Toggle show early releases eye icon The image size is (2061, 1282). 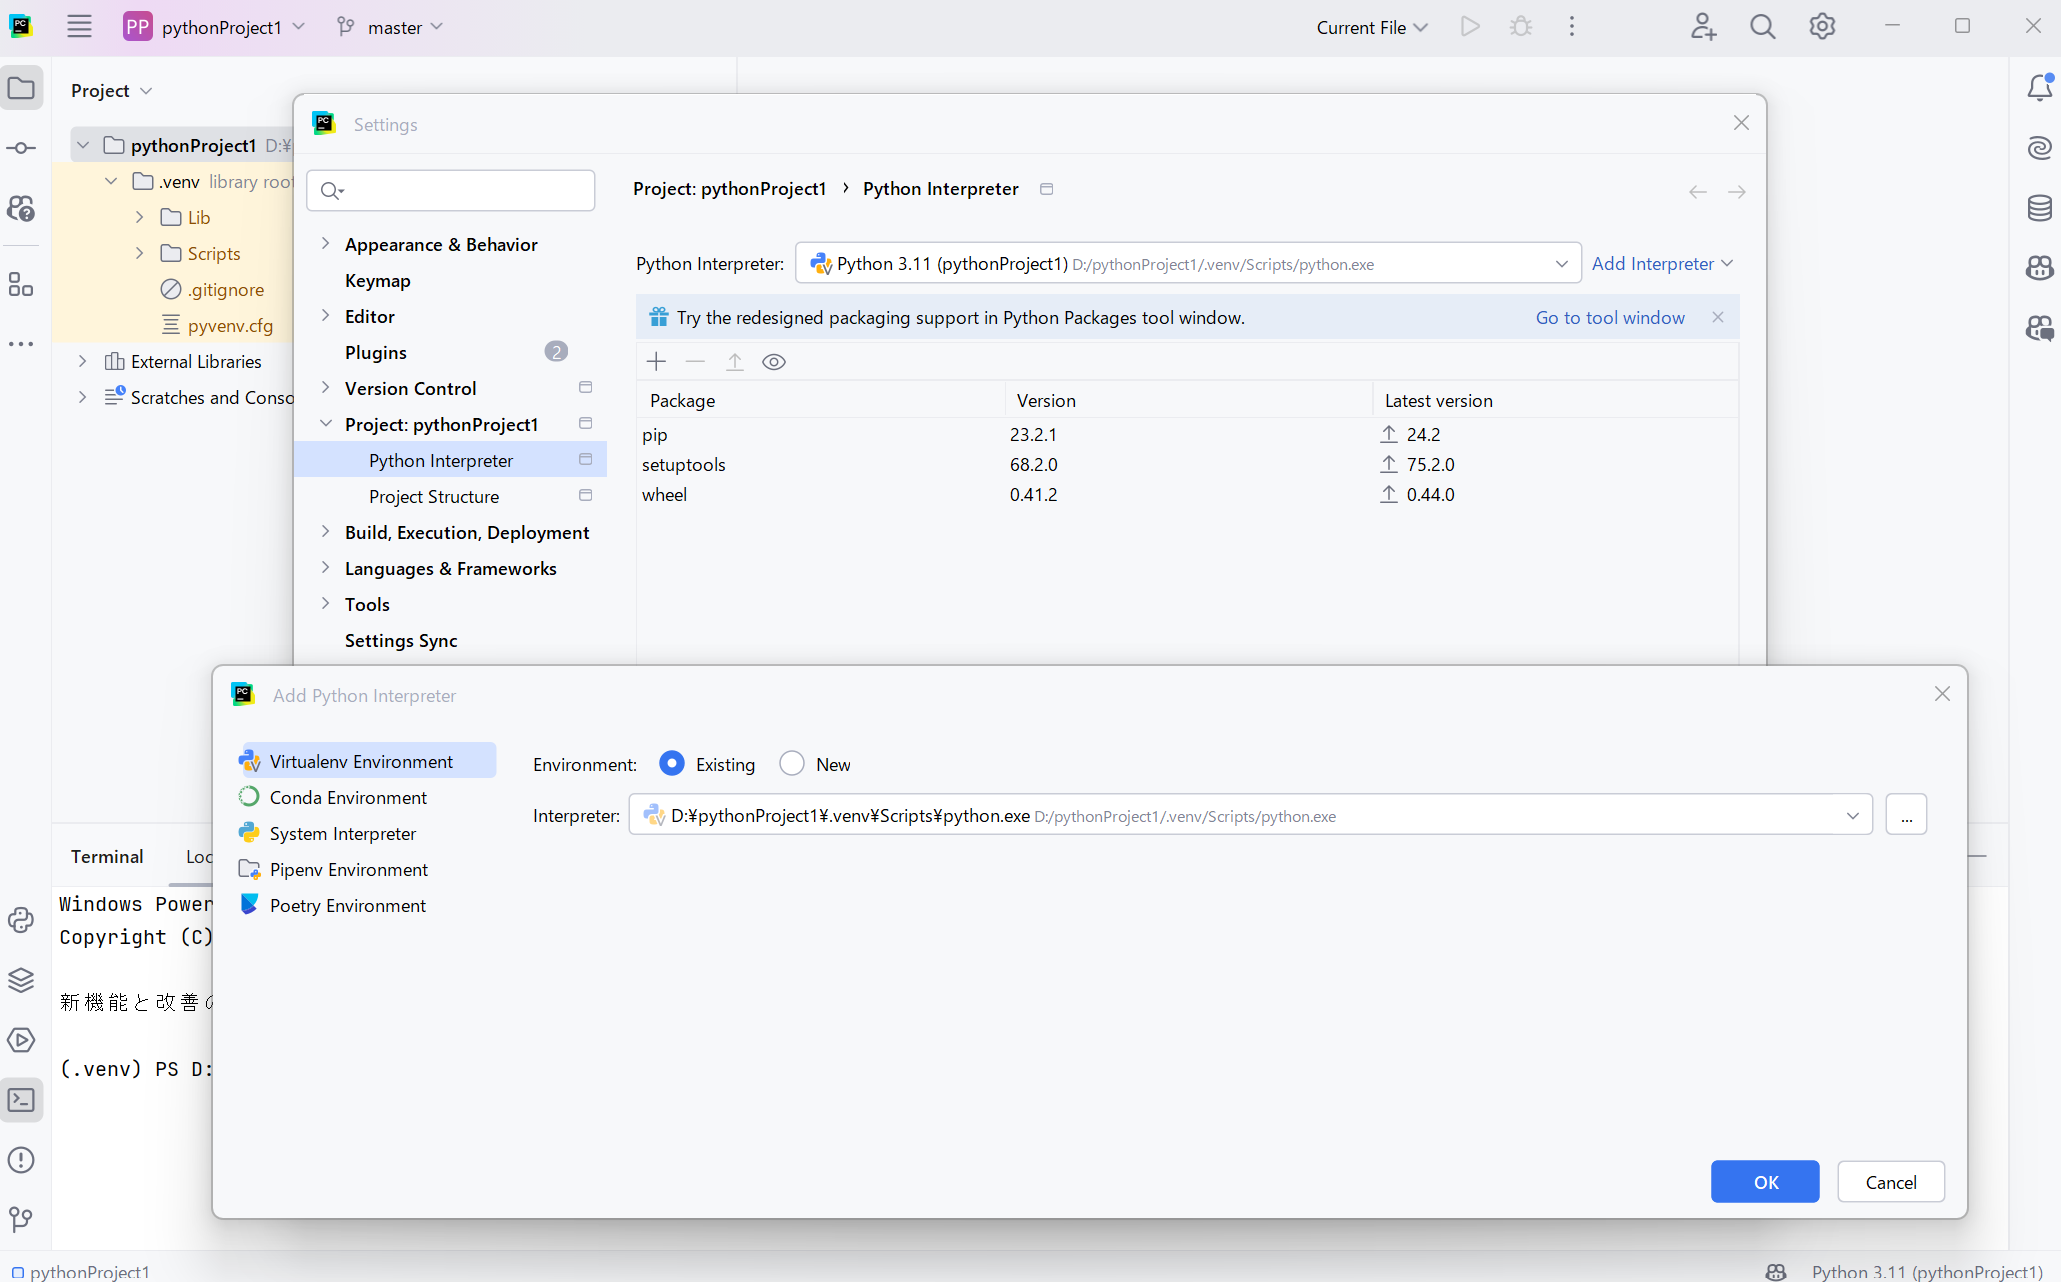click(x=773, y=362)
